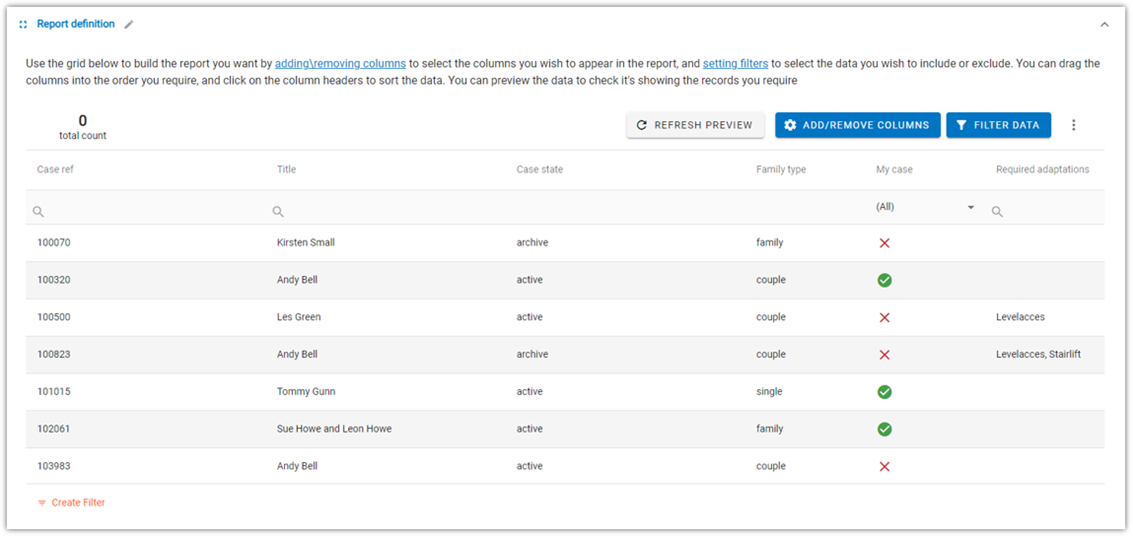Click the expand icon left of Report definition
Image resolution: width=1134 pixels, height=537 pixels.
click(x=23, y=25)
